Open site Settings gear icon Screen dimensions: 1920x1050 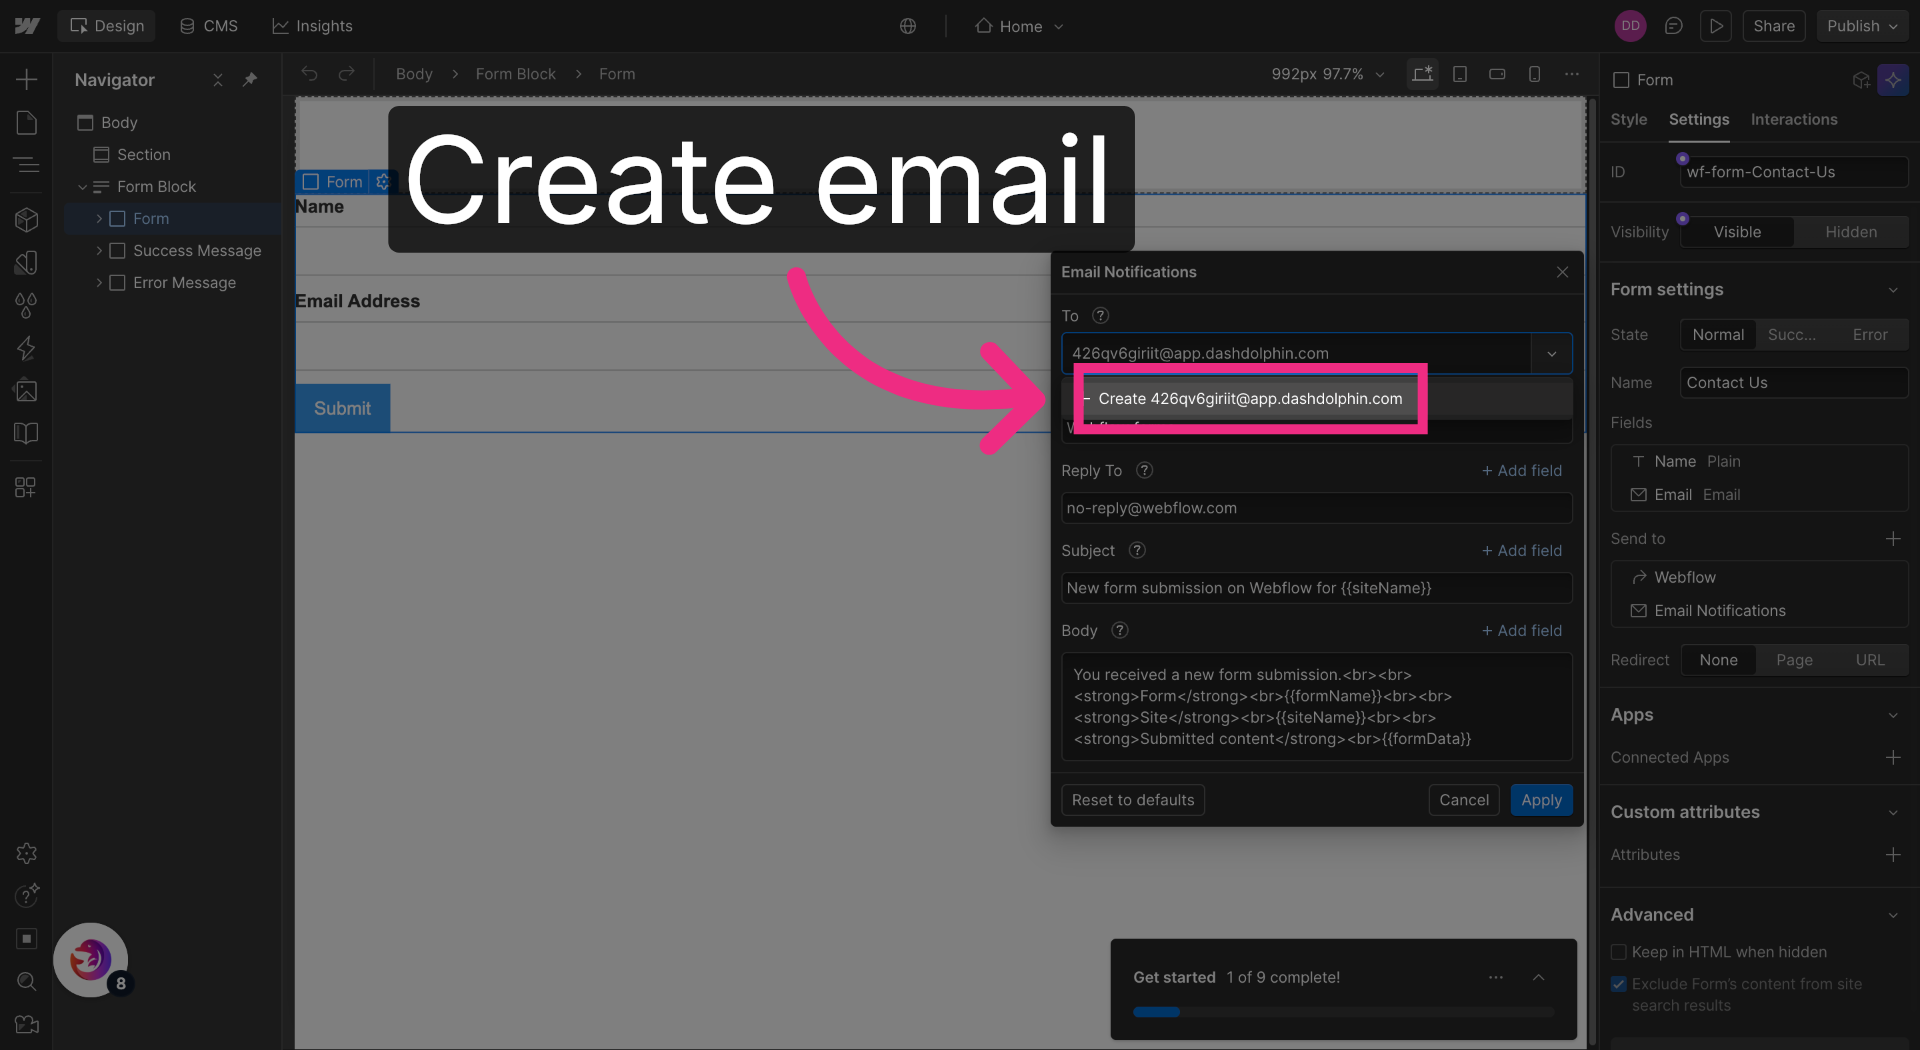point(27,853)
